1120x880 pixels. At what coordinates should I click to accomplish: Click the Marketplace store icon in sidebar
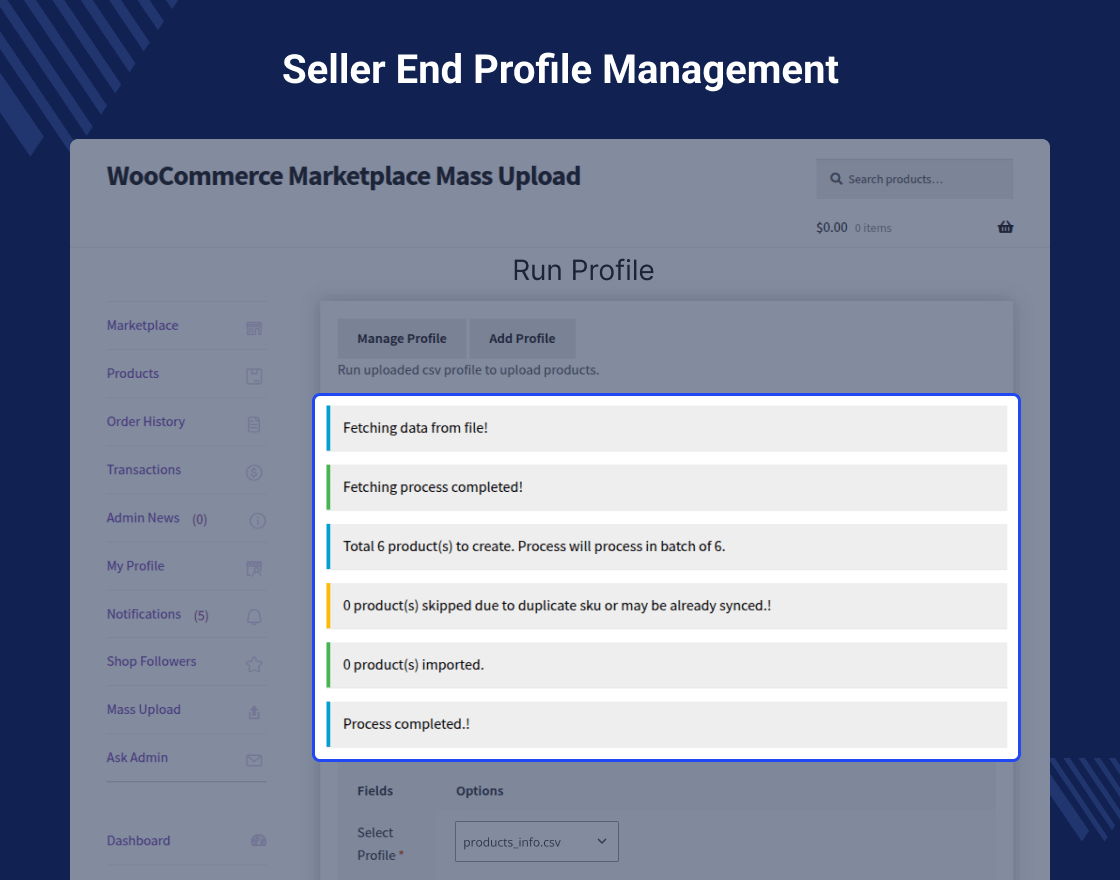(254, 328)
